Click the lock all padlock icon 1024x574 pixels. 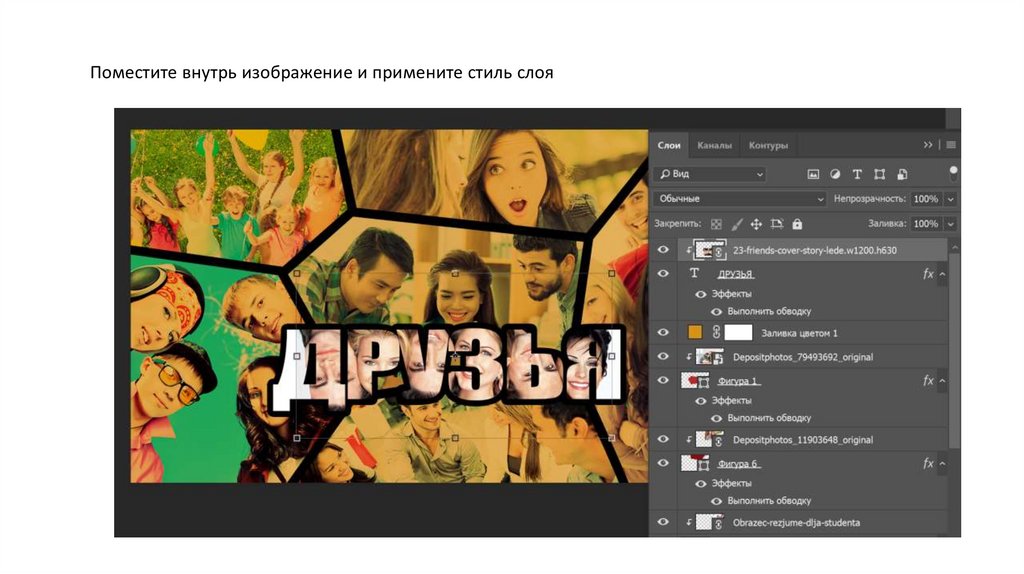pyautogui.click(x=797, y=224)
